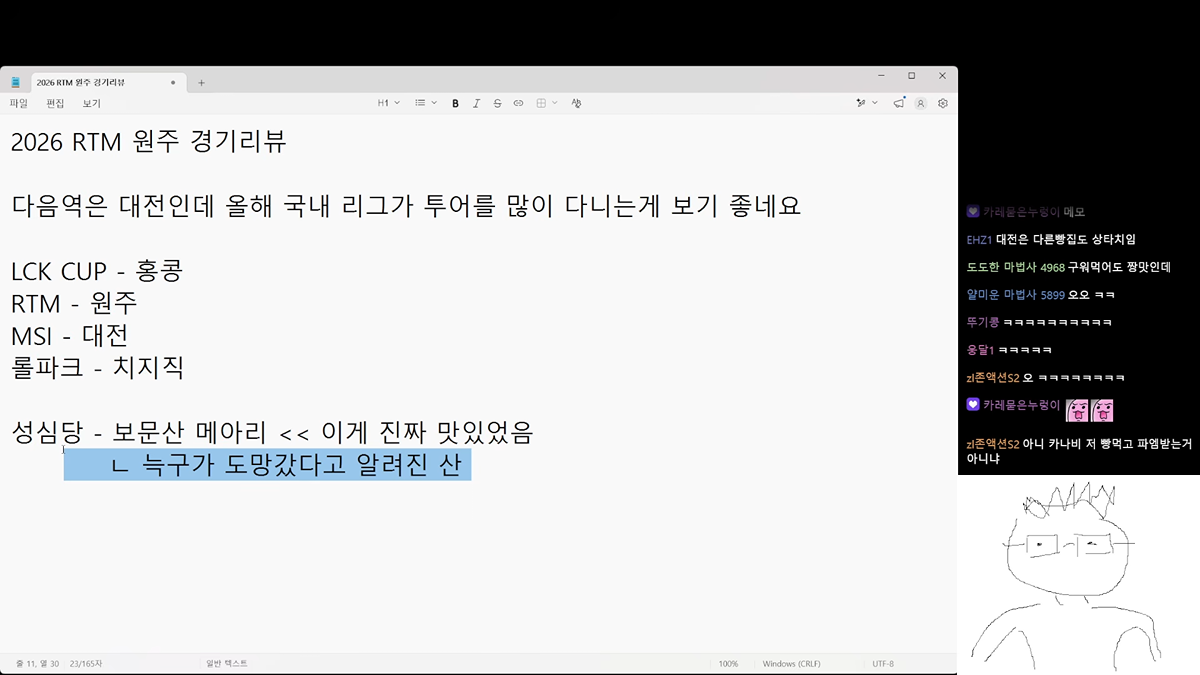Maximize the Notepad window
The image size is (1200, 675).
tap(911, 76)
